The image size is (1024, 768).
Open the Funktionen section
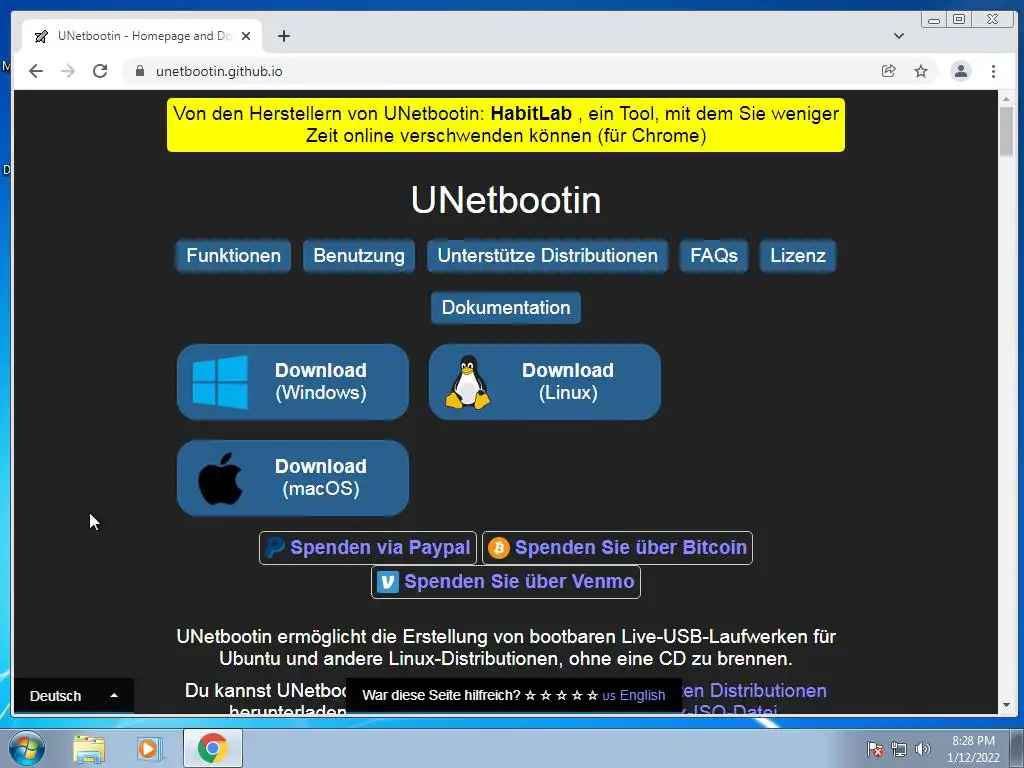(233, 255)
